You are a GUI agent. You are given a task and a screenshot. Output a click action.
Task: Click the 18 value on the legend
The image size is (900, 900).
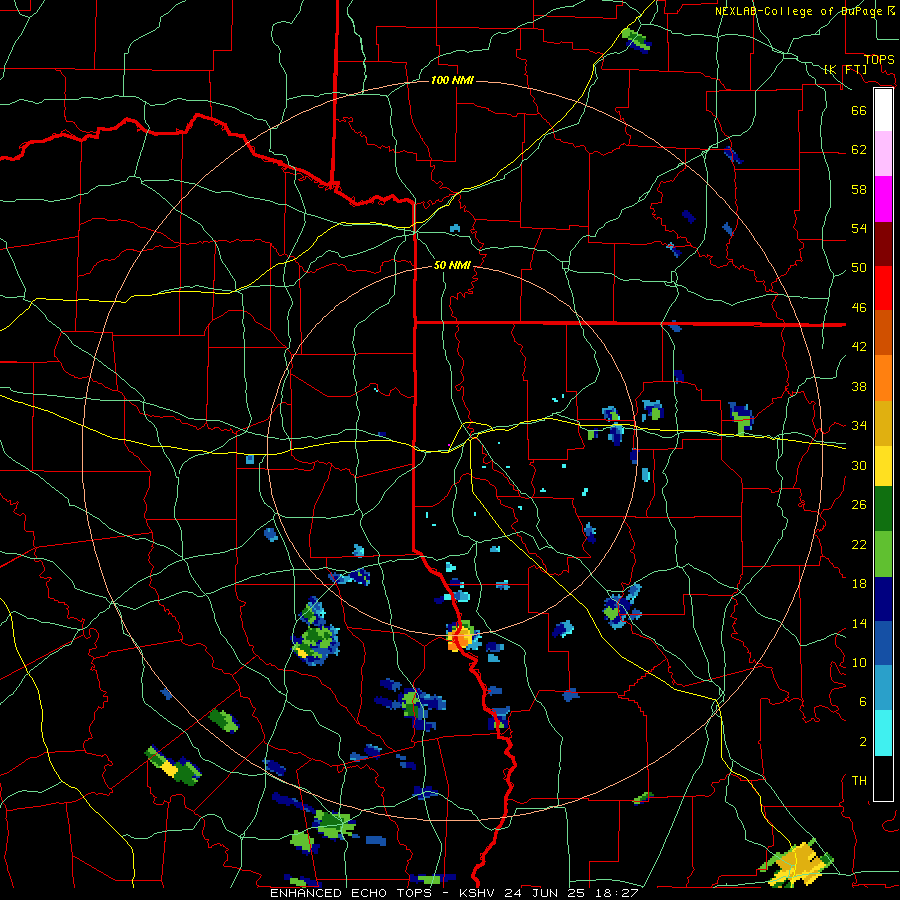pyautogui.click(x=859, y=584)
